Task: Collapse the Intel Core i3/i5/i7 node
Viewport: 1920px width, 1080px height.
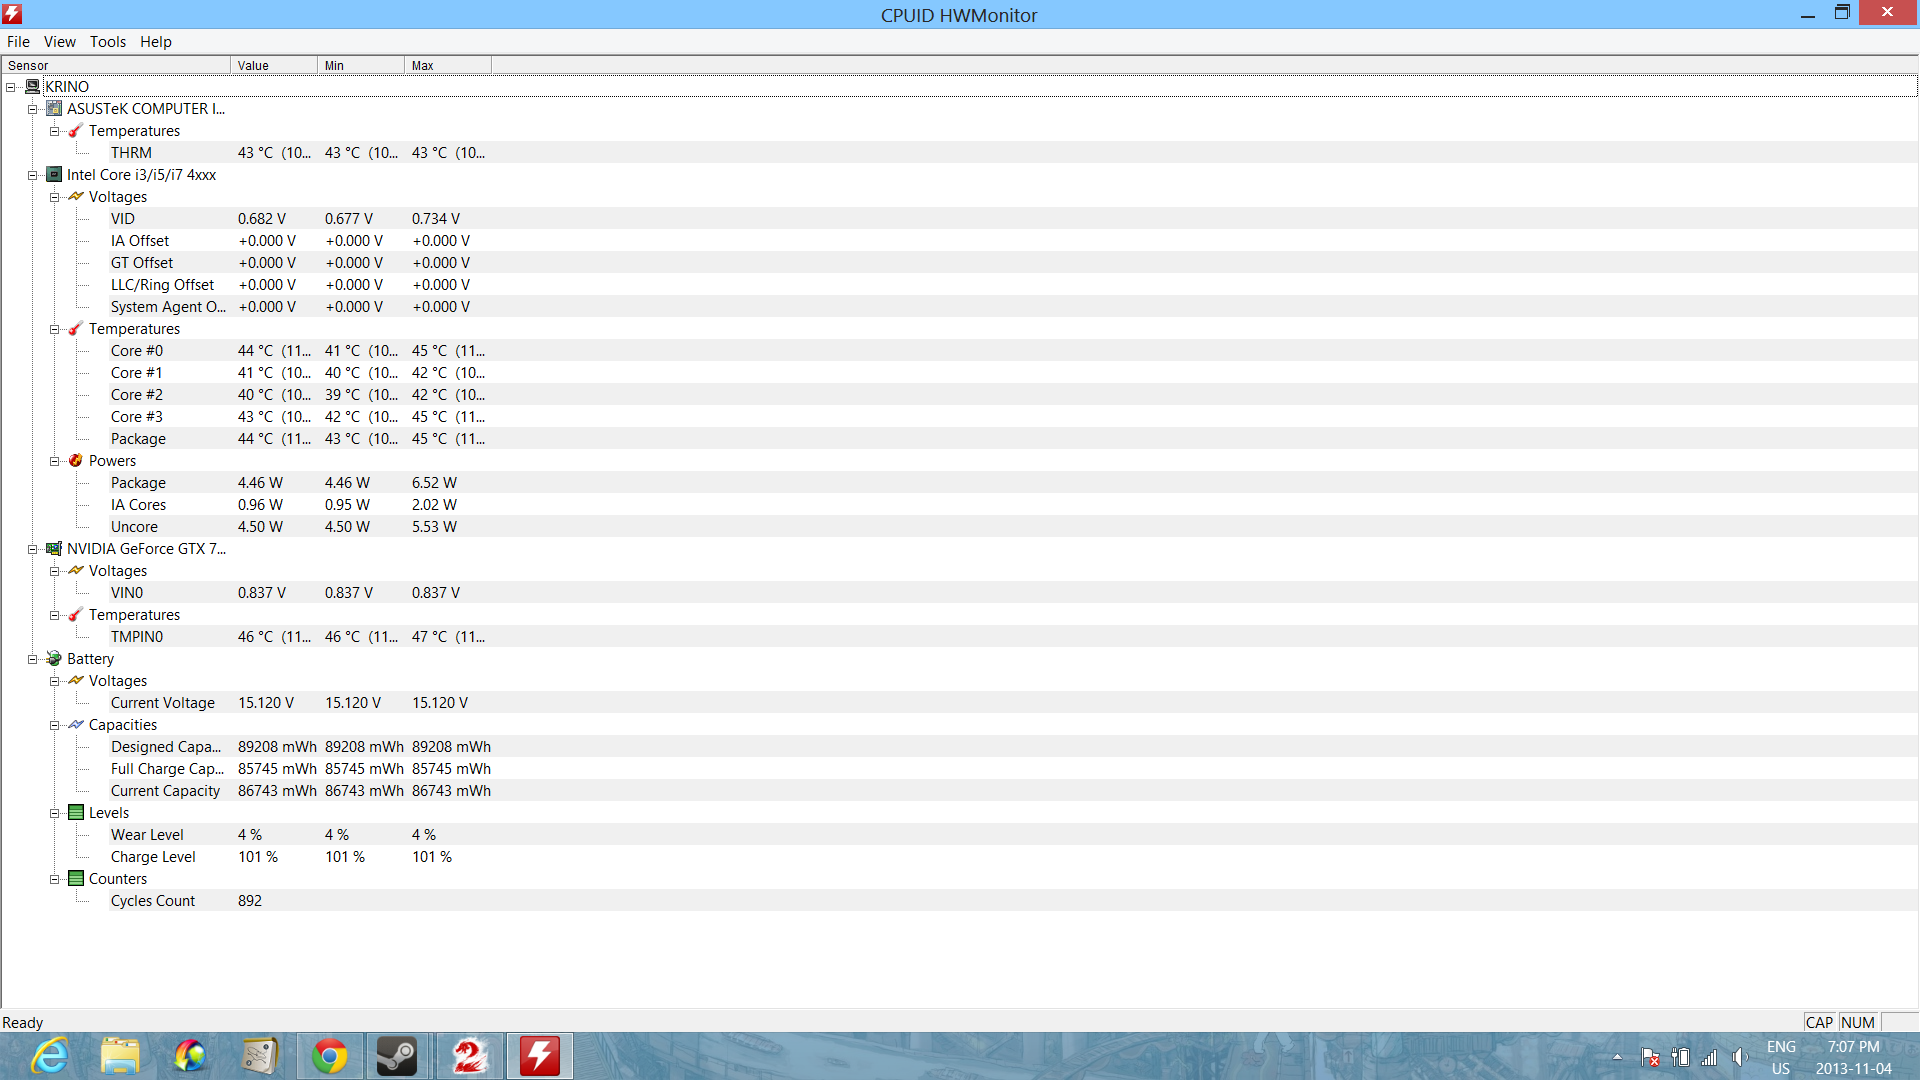Action: coord(33,175)
